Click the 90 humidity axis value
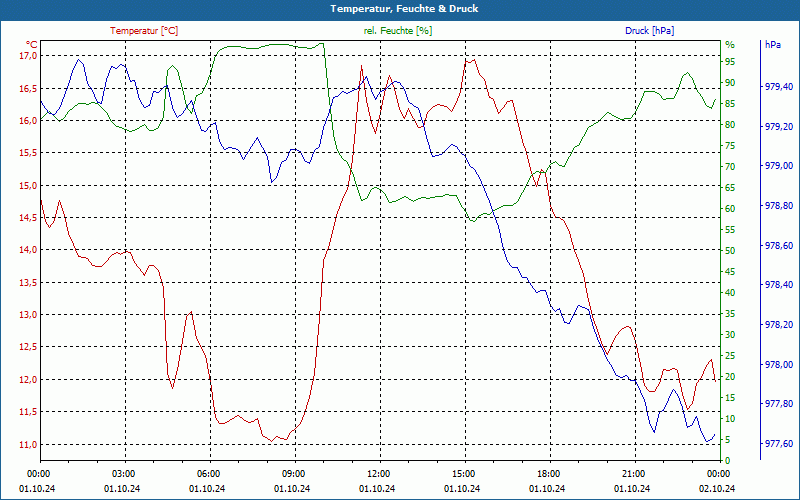Image resolution: width=800 pixels, height=500 pixels. (x=730, y=83)
